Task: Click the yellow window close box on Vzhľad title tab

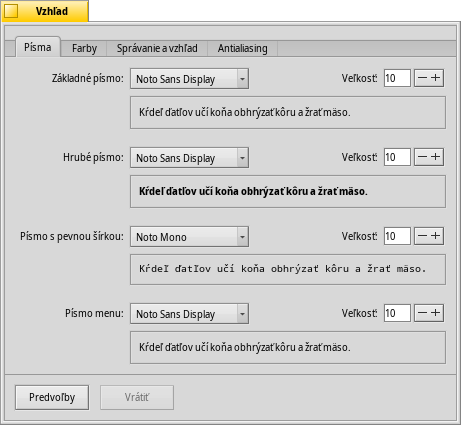Action: click(x=11, y=11)
